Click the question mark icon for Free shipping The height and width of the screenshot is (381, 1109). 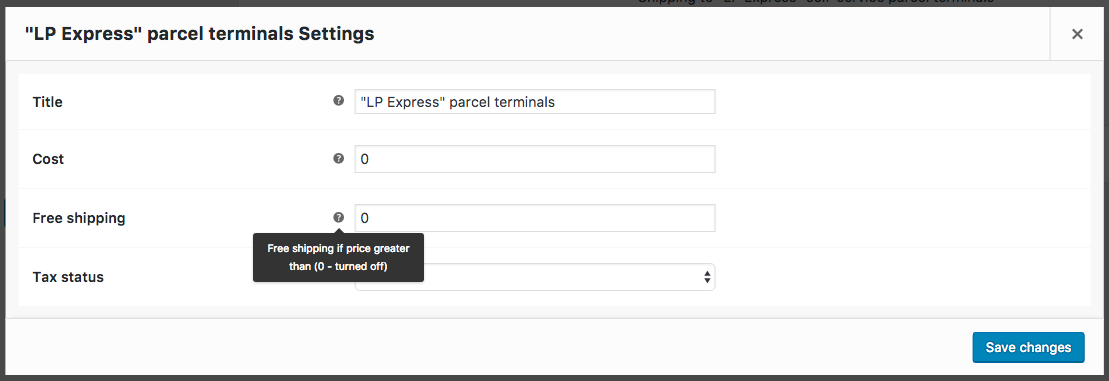(x=338, y=217)
